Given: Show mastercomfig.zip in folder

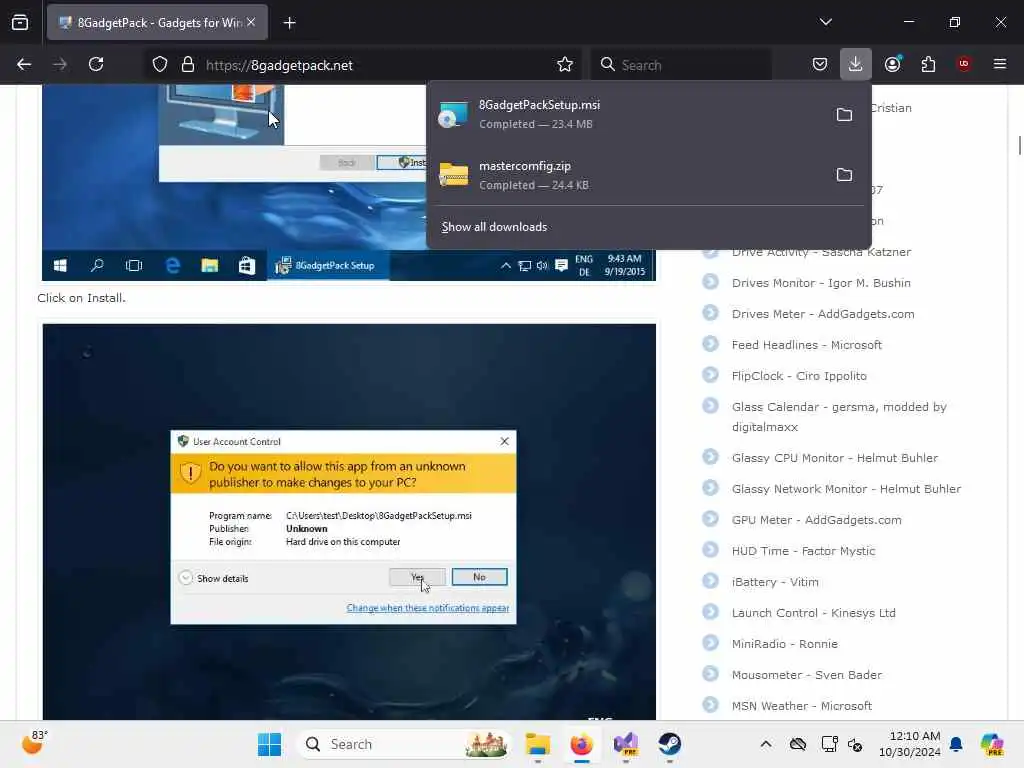Looking at the screenshot, I should click(x=844, y=174).
